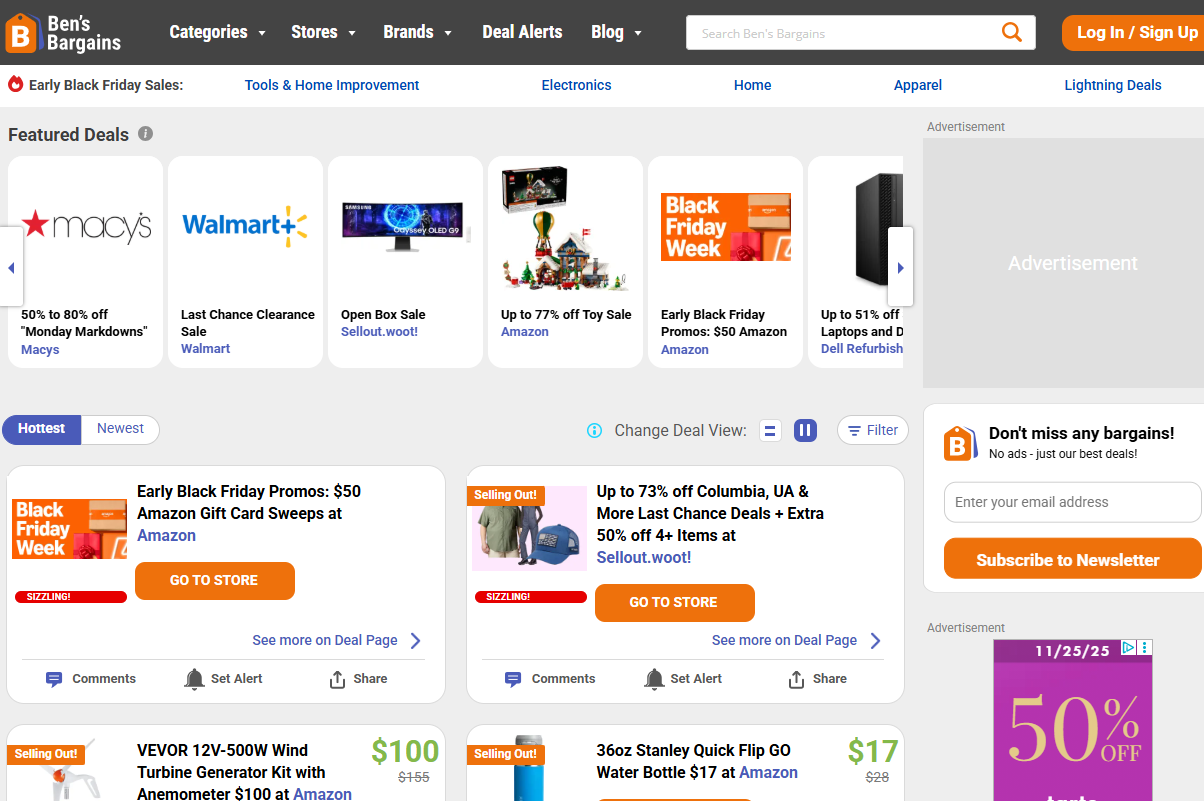Click Share icon on Columbia woot deal
1204x801 pixels.
point(796,679)
